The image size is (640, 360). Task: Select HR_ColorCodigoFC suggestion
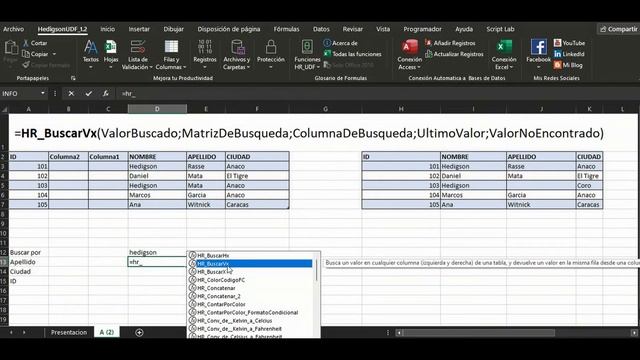(250, 280)
